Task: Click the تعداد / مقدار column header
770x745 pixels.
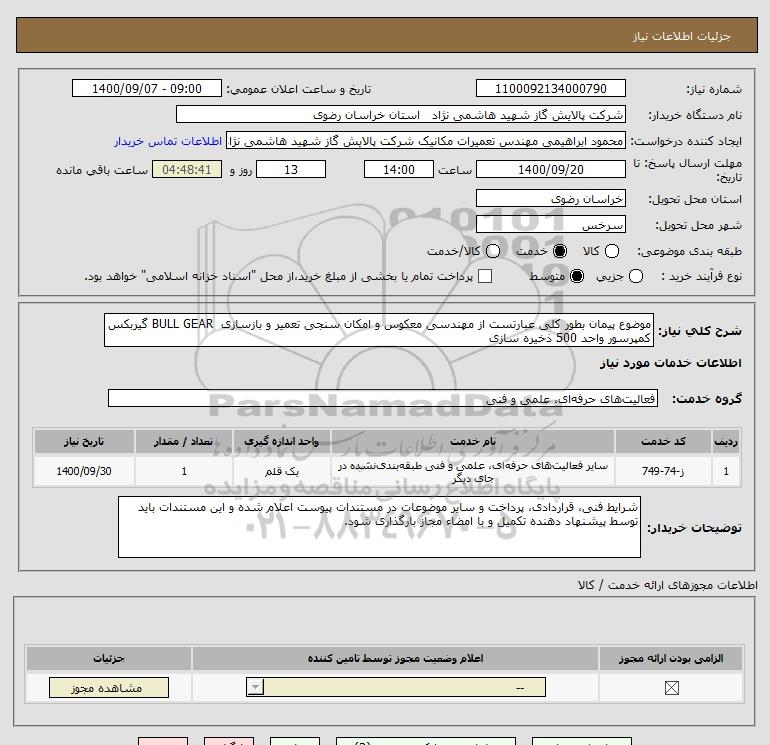Action: click(x=184, y=441)
